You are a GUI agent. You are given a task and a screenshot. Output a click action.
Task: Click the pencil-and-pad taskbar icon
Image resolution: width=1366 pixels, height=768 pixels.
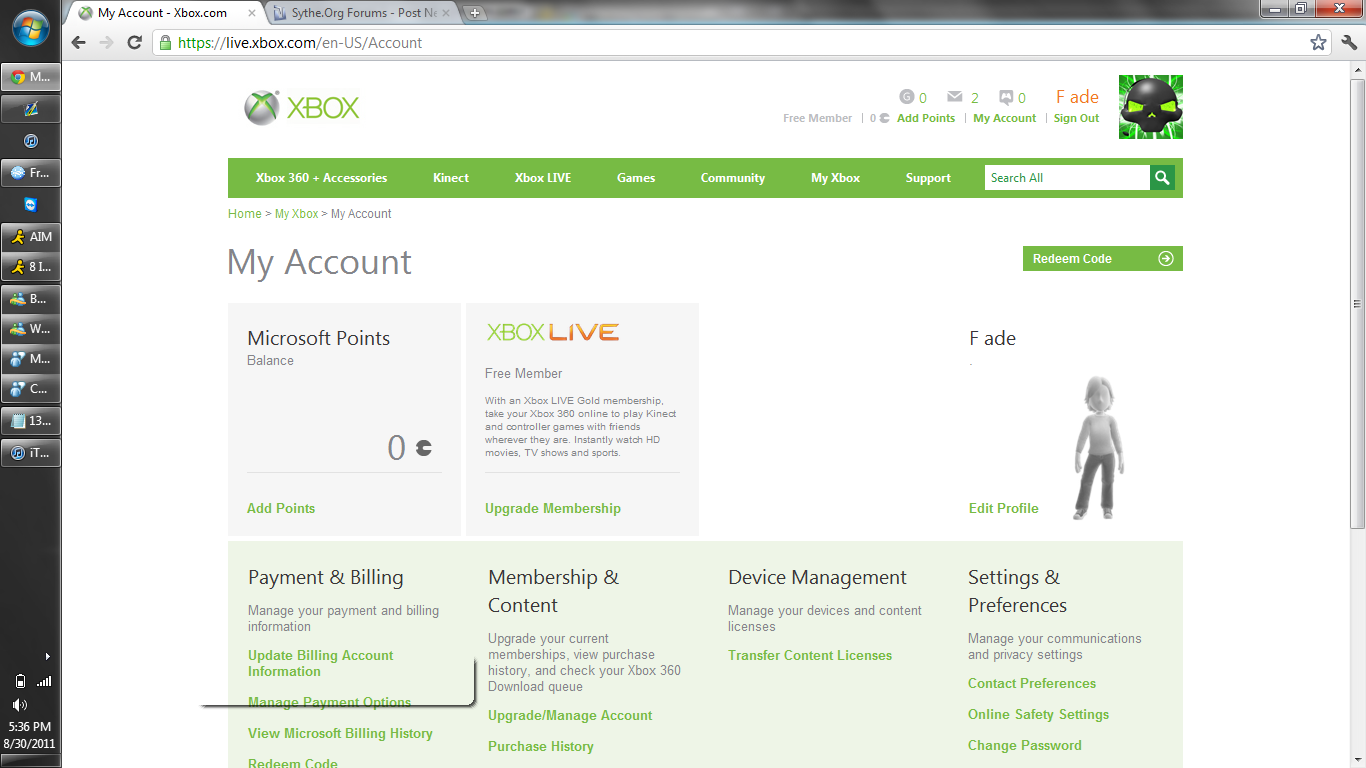click(30, 109)
